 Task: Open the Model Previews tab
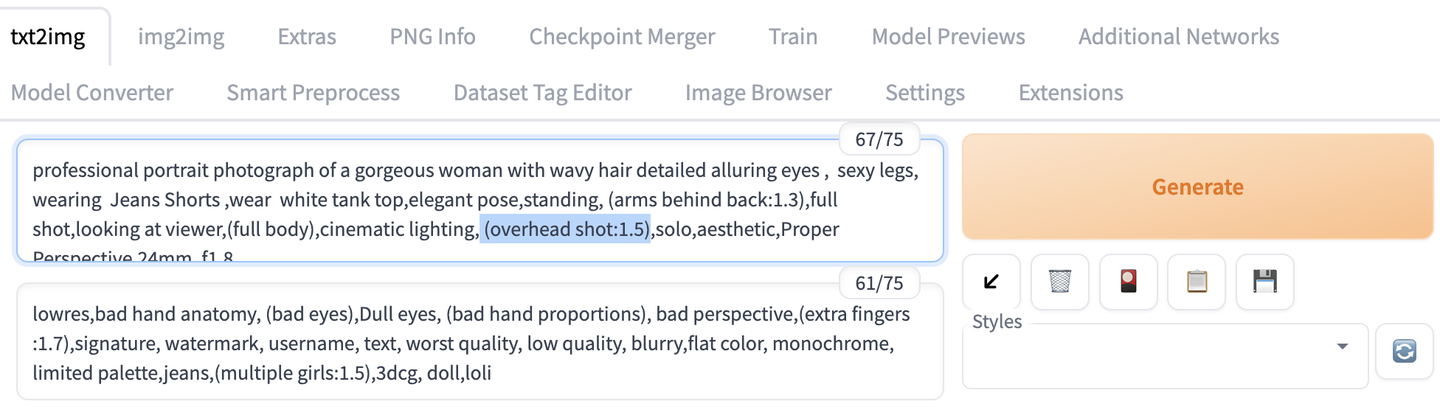tap(948, 37)
